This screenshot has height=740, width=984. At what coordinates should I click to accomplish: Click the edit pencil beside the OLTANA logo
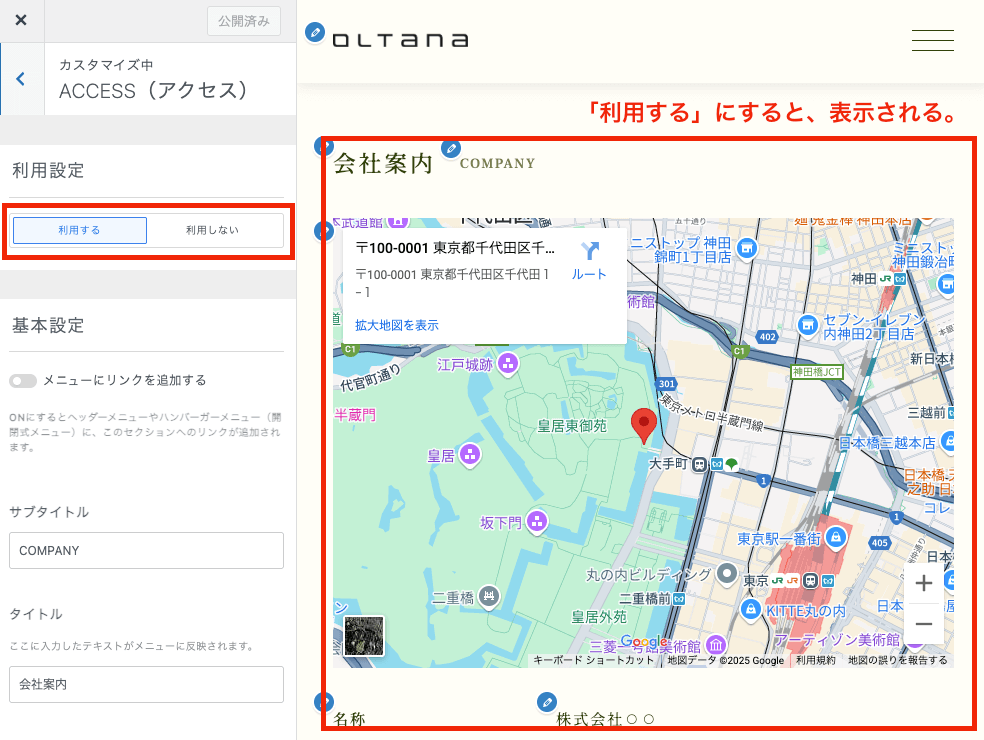(x=314, y=32)
